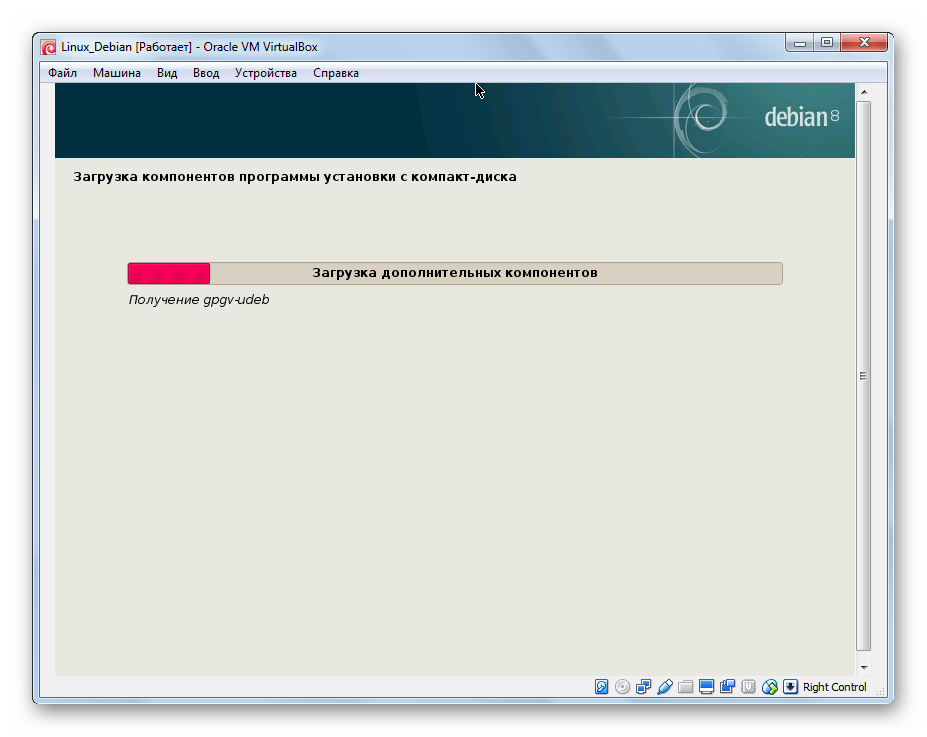
Task: Click the CPU virtualization chip icon
Action: [748, 687]
